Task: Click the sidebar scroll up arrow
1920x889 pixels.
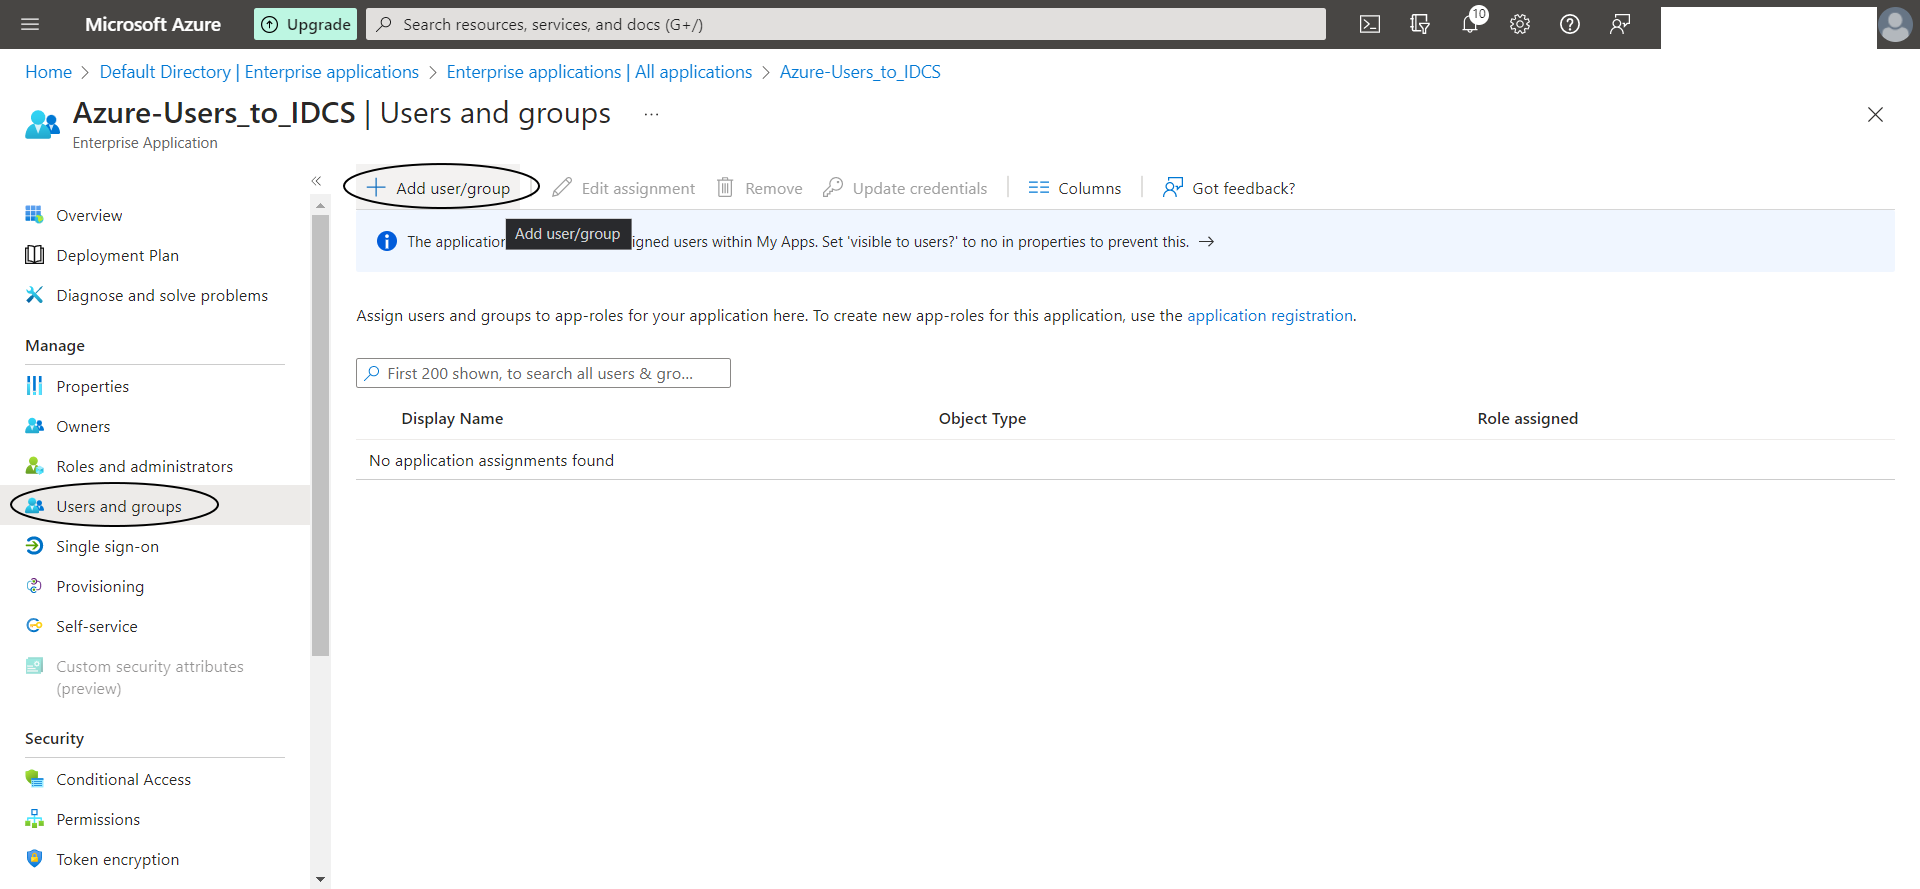Action: coord(320,205)
